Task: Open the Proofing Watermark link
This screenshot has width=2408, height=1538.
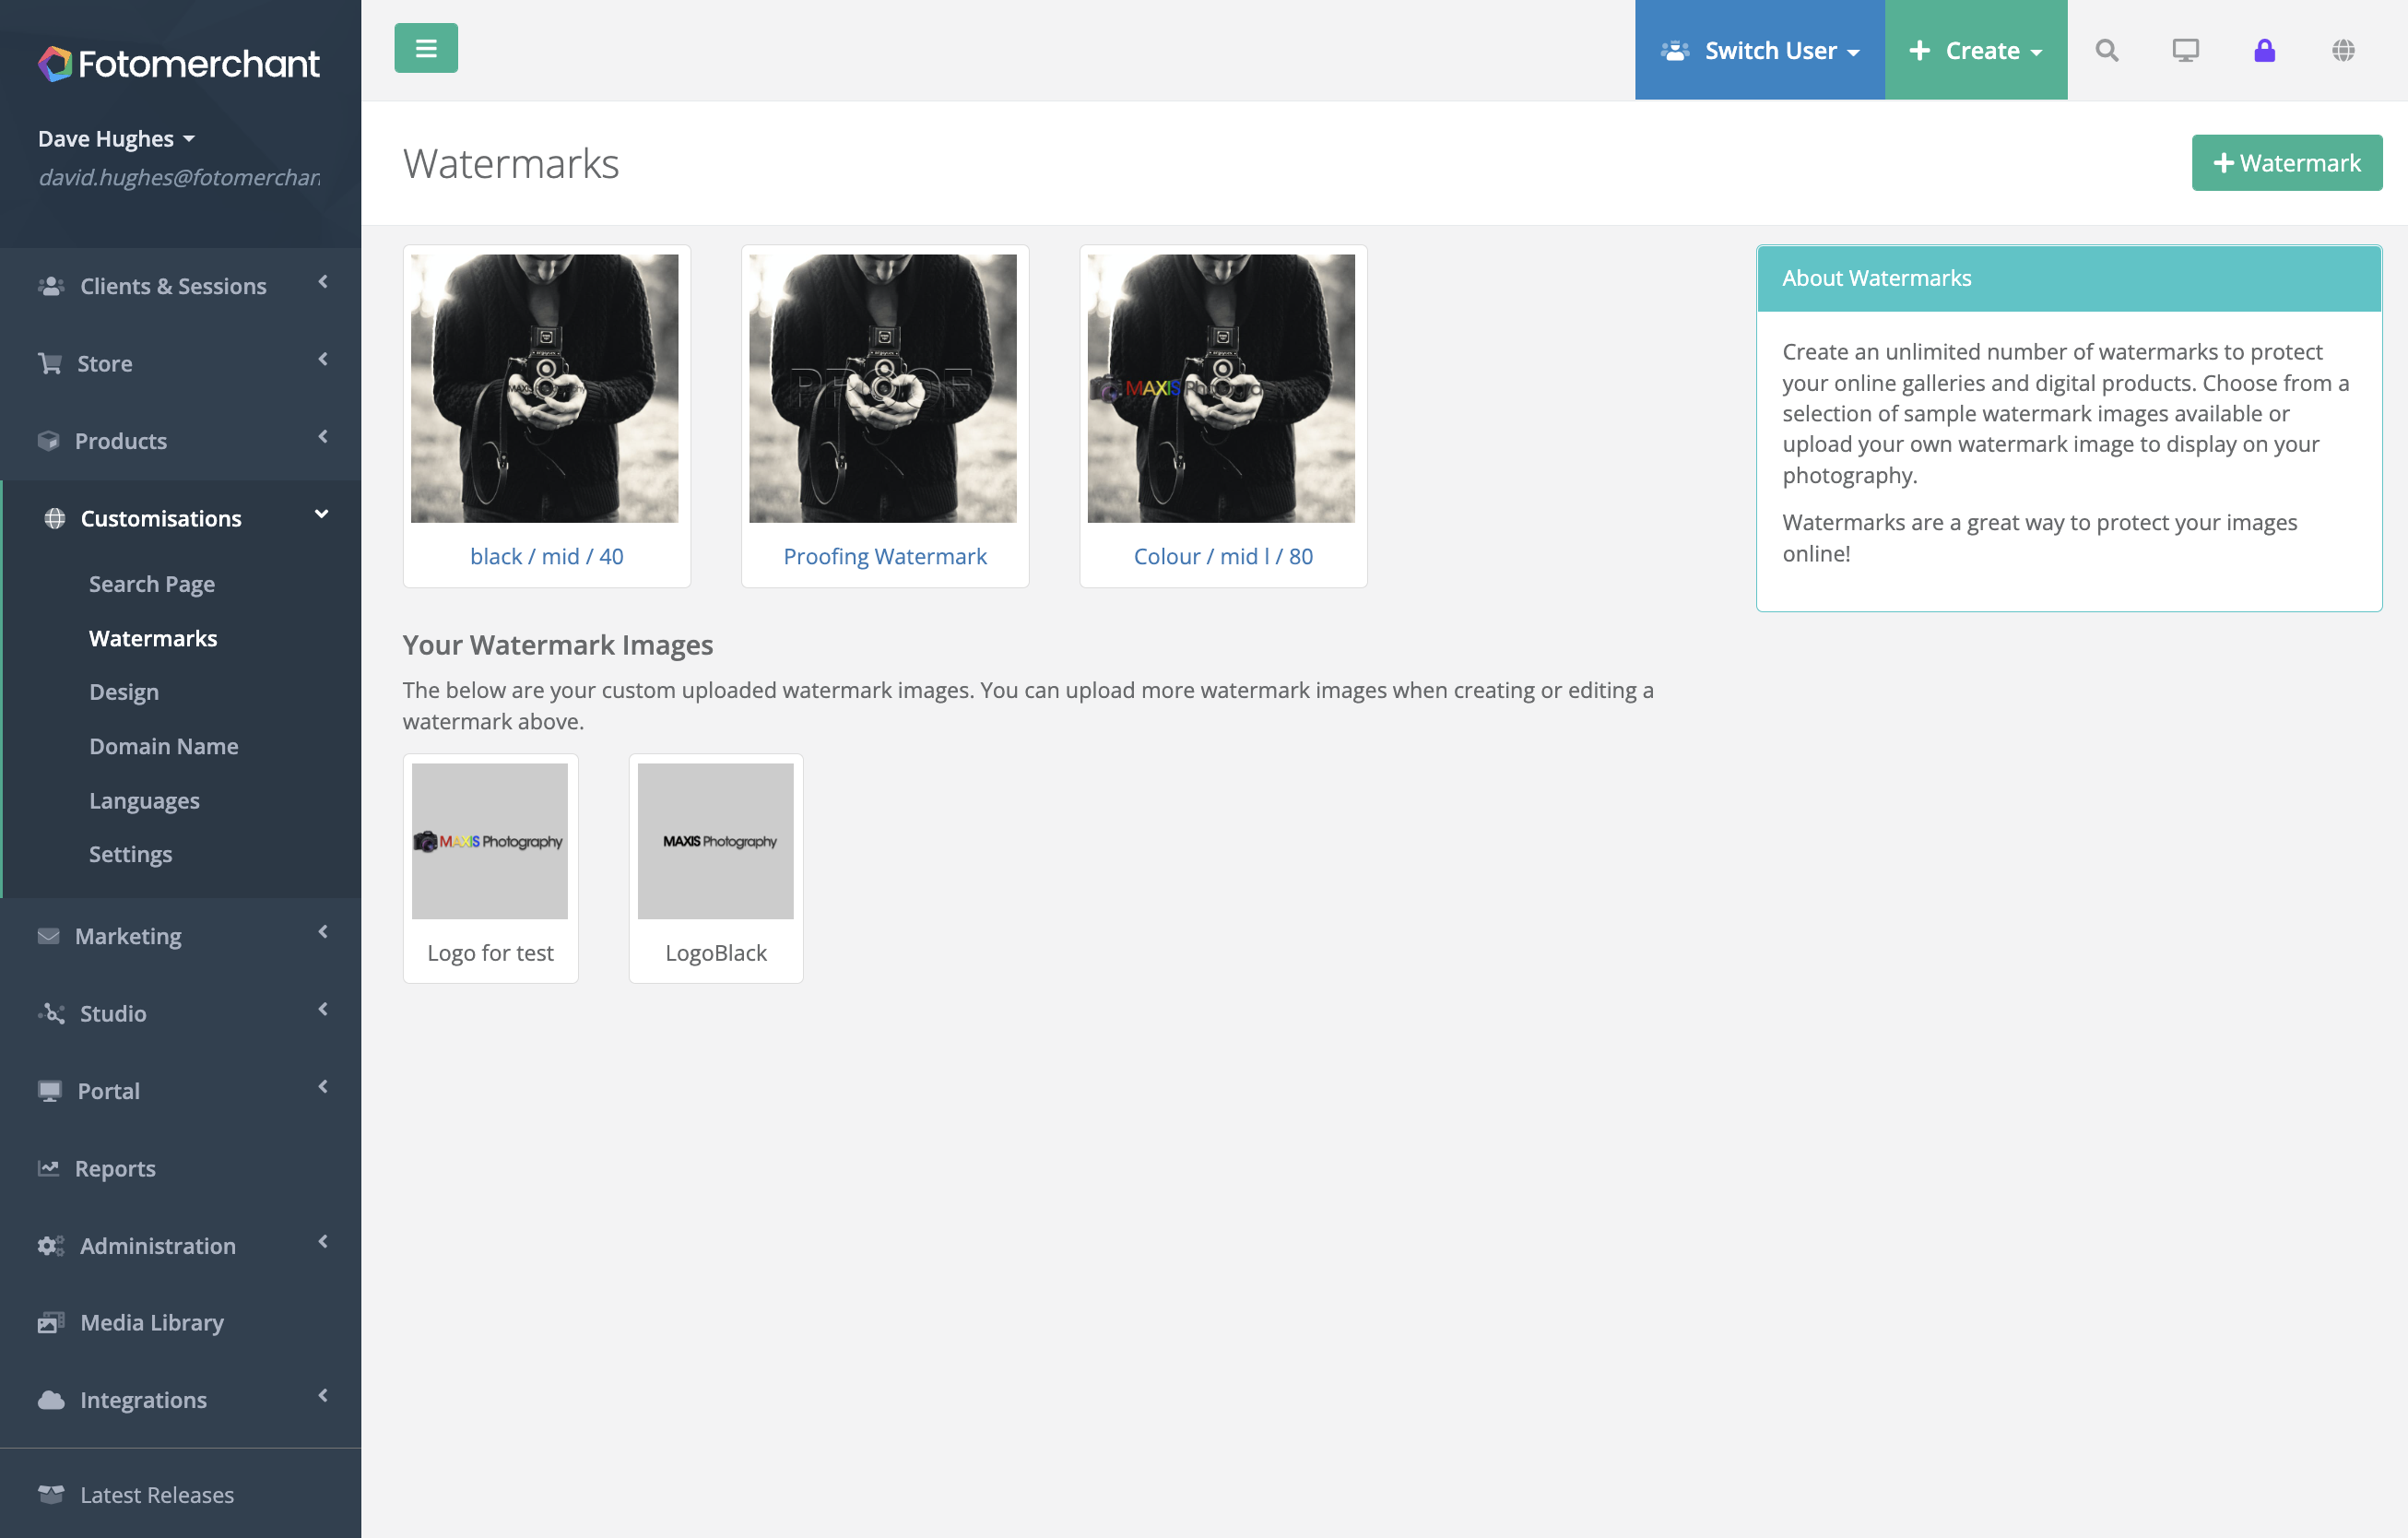Action: click(x=885, y=556)
